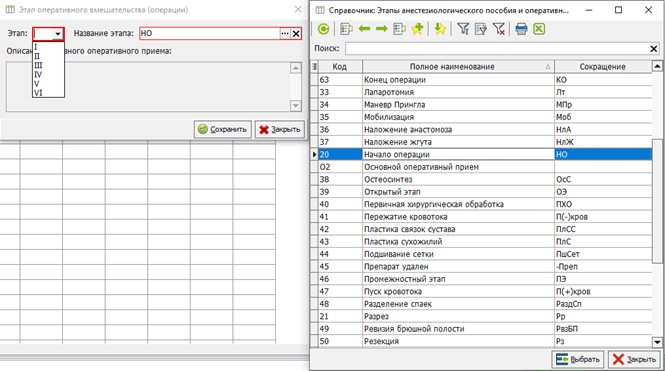Click the Сокращение column header
Screen dimensions: 665x371
tap(603, 67)
